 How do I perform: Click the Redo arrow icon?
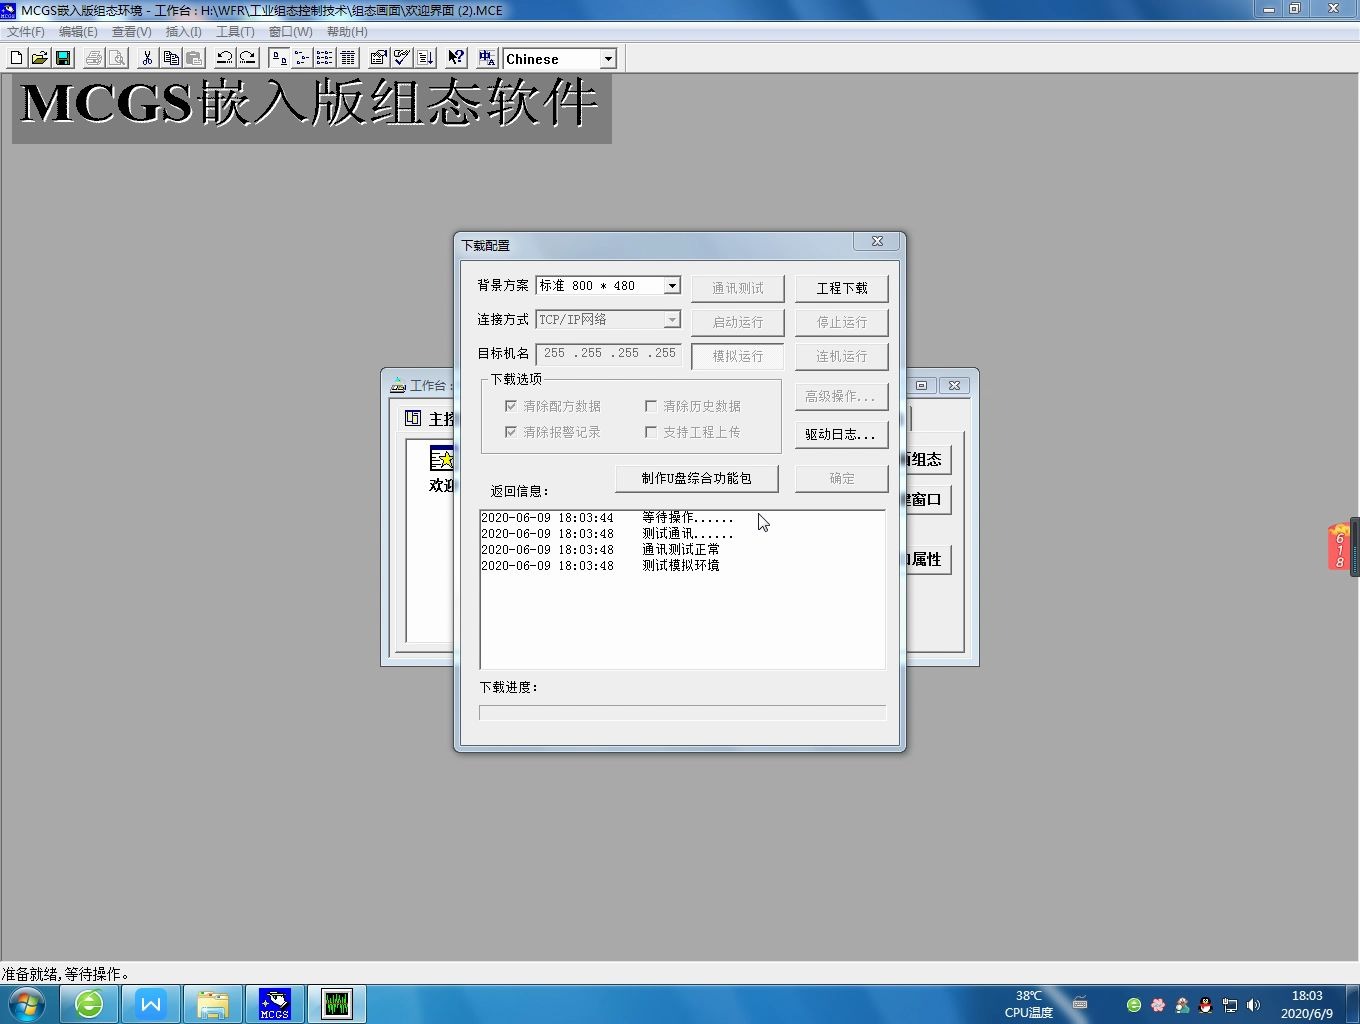tap(247, 58)
